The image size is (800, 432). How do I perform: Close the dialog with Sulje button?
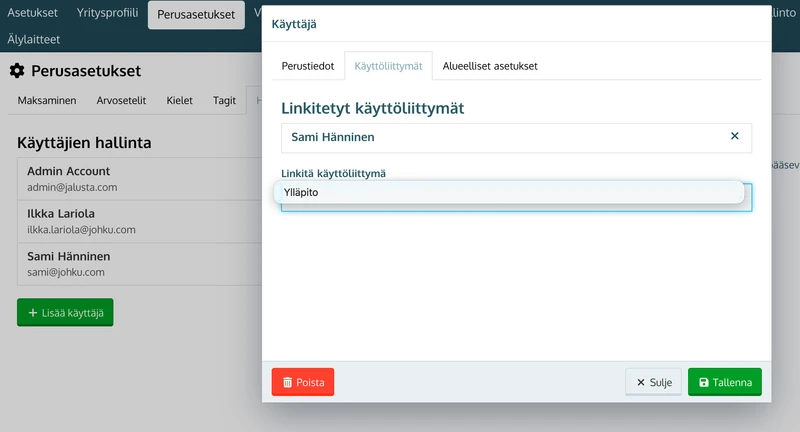654,382
